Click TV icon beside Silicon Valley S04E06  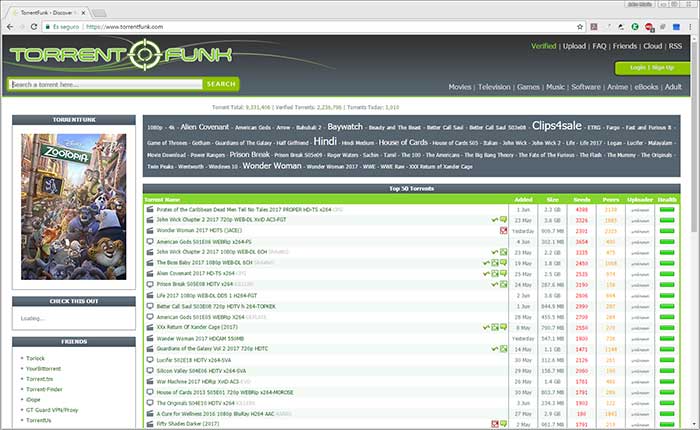tap(150, 370)
